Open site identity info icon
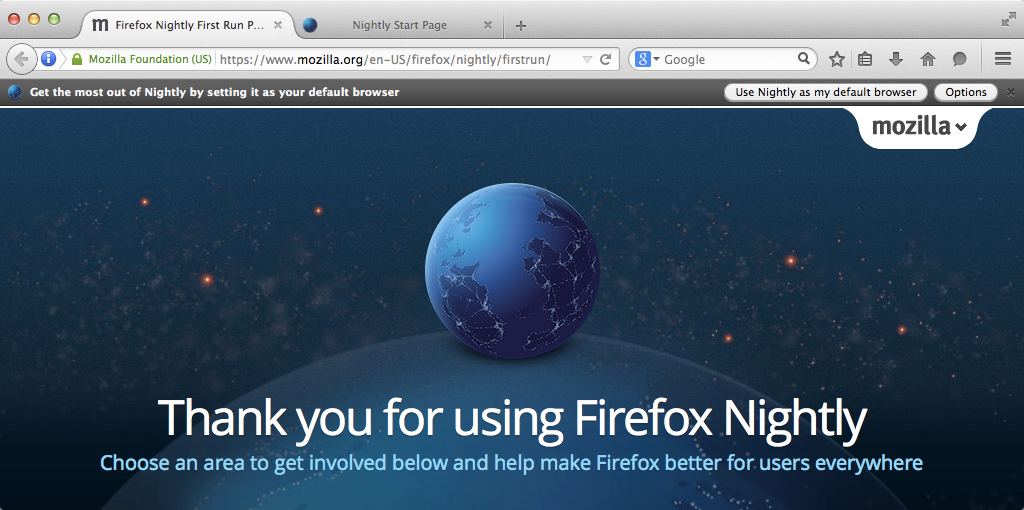The height and width of the screenshot is (510, 1024). click(x=48, y=59)
